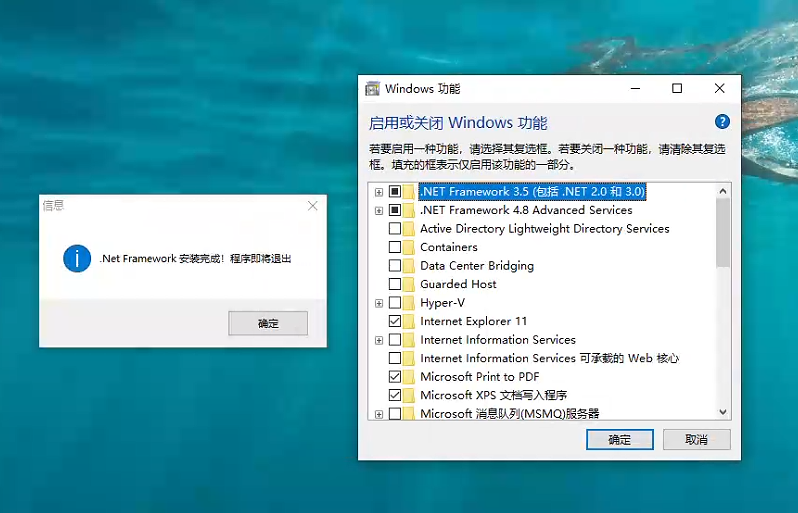Click the blue help question mark icon

click(722, 122)
